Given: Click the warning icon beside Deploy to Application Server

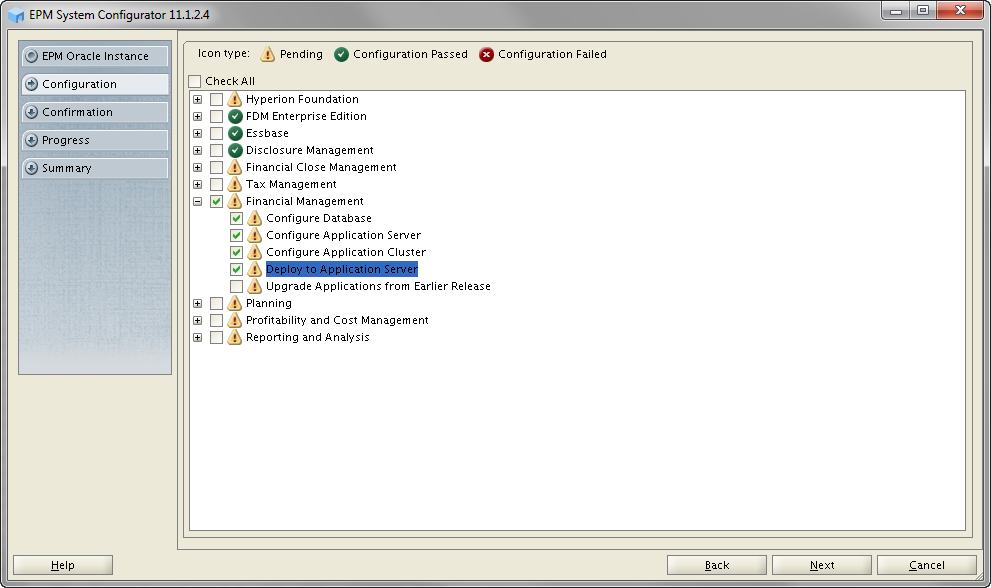Looking at the screenshot, I should (255, 269).
